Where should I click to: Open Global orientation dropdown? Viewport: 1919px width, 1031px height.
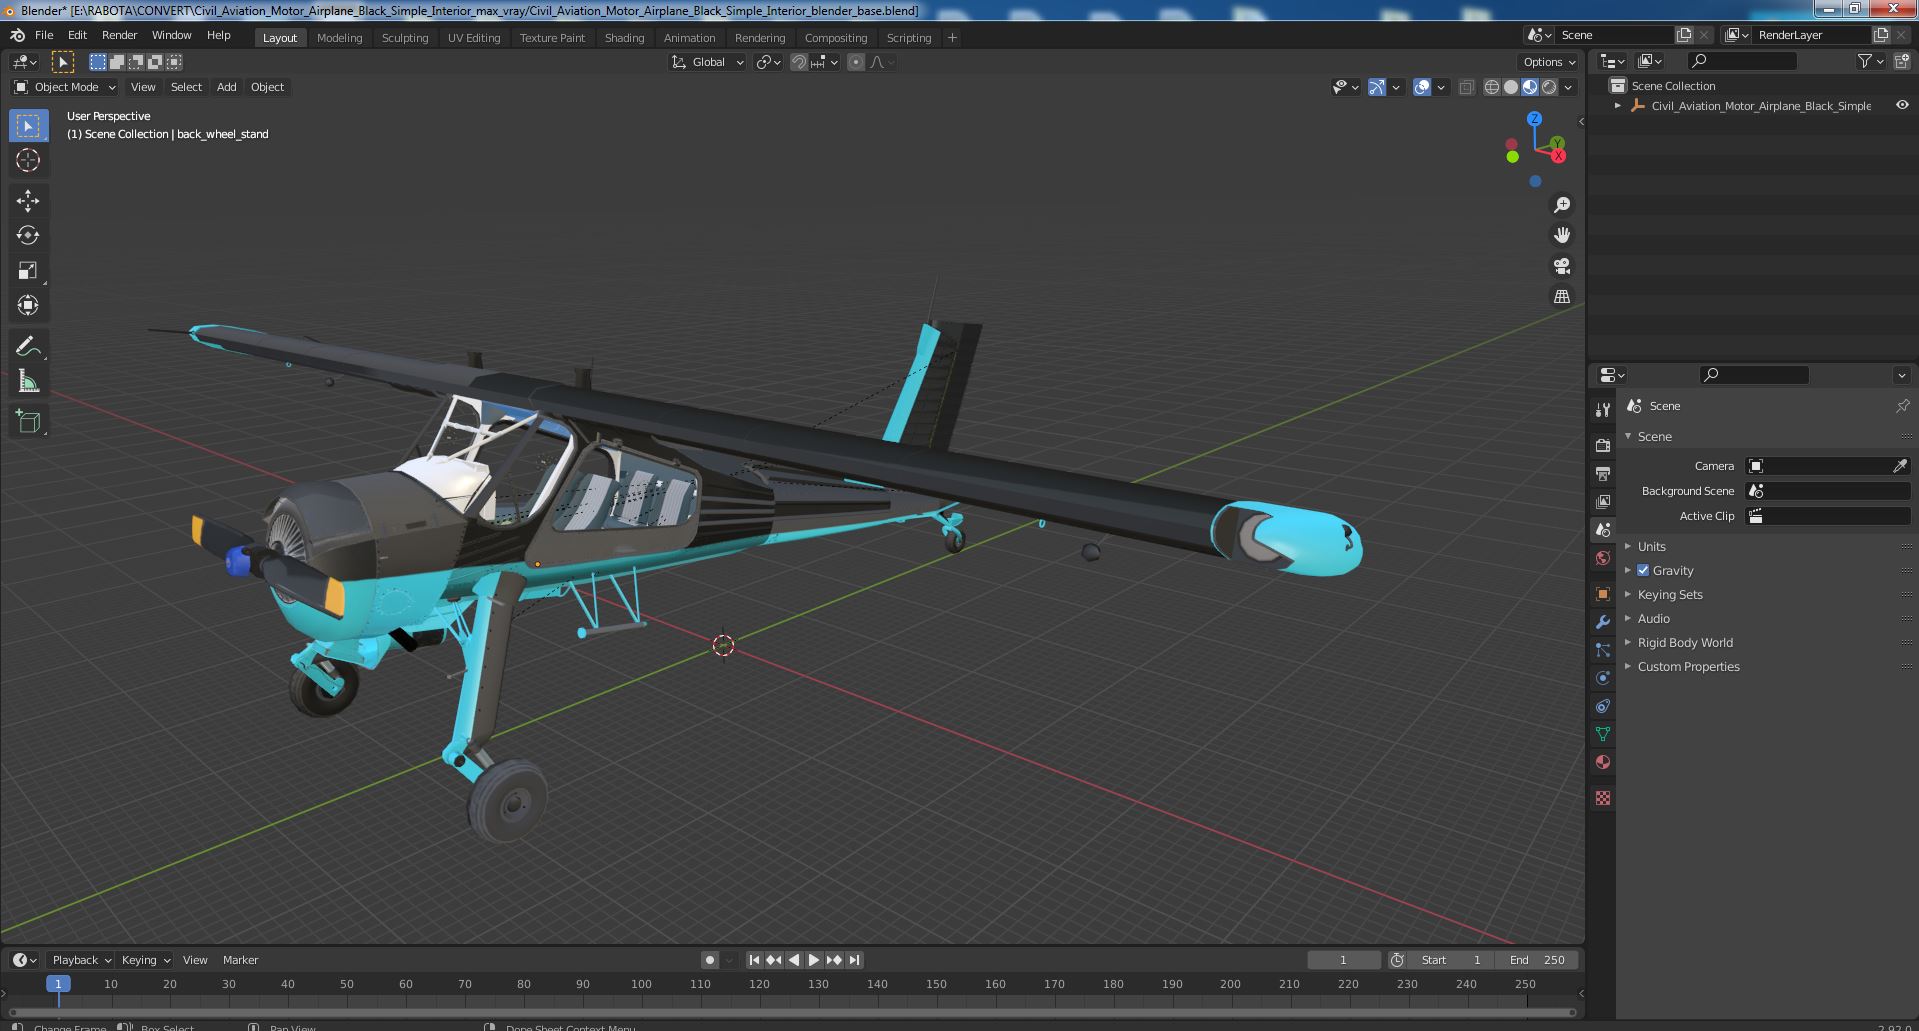click(x=708, y=62)
